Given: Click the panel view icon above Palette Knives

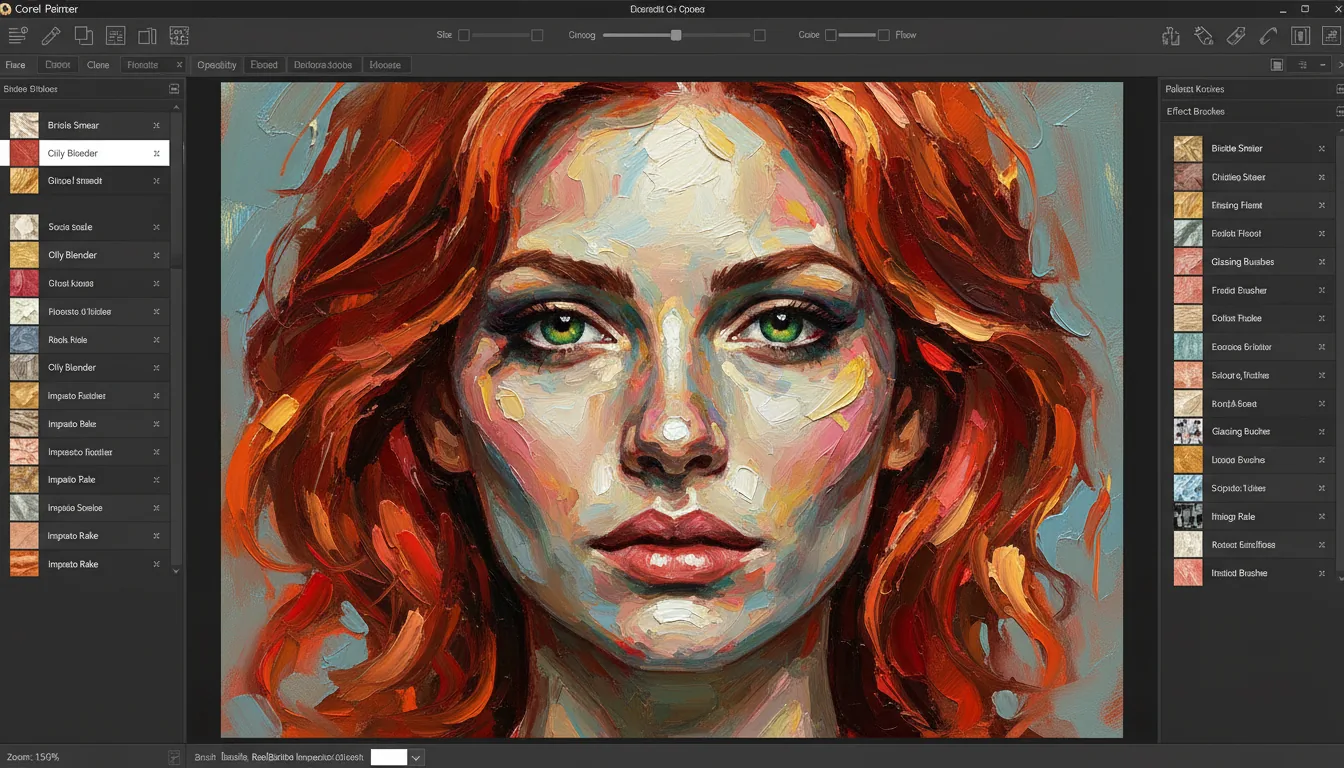Looking at the screenshot, I should pos(1277,64).
